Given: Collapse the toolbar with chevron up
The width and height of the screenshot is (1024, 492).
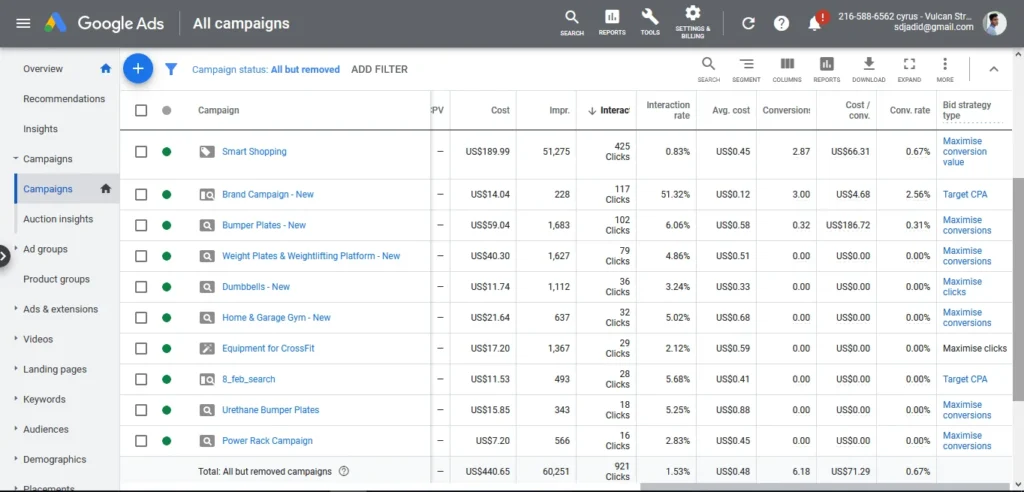Looking at the screenshot, I should tap(993, 69).
